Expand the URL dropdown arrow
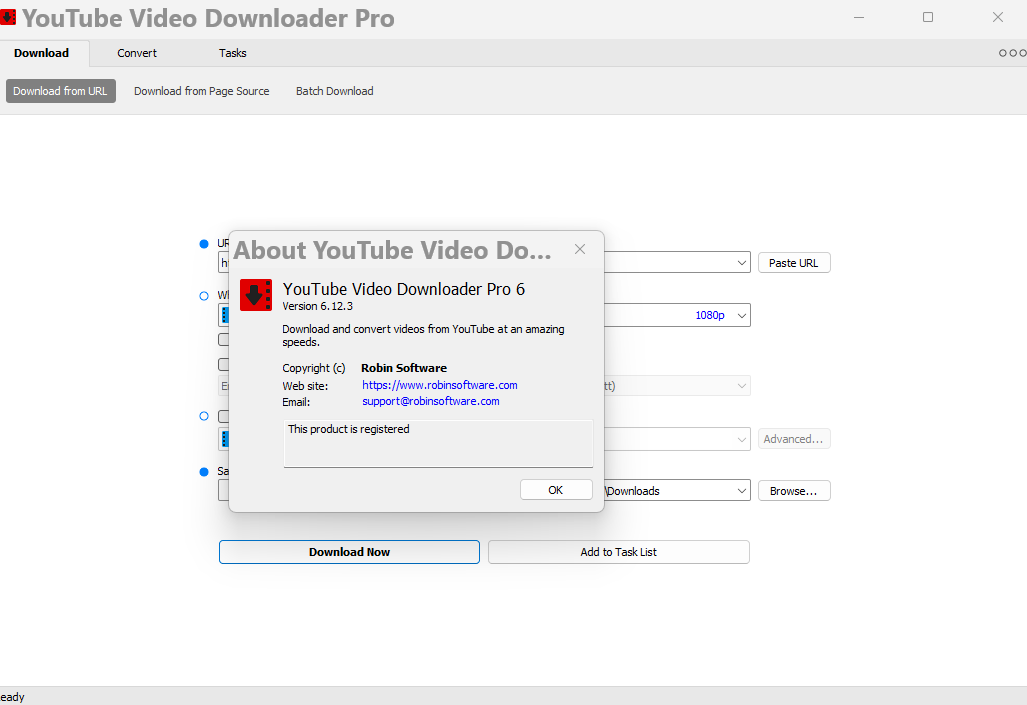This screenshot has width=1027, height=705. pos(741,263)
